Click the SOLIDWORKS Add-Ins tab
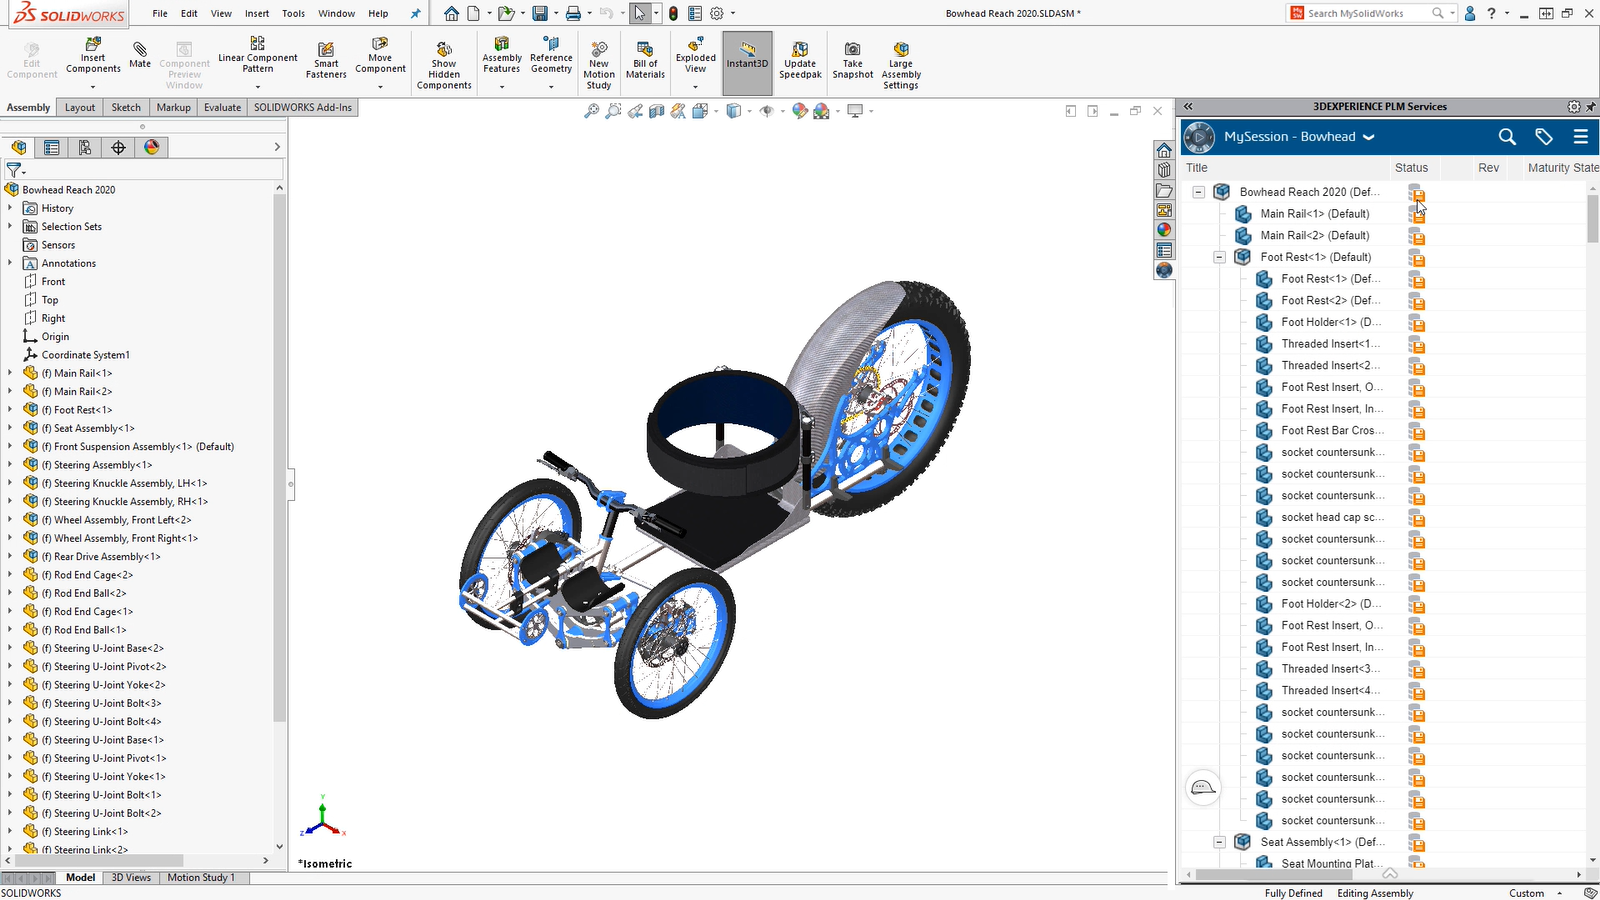 tap(303, 107)
